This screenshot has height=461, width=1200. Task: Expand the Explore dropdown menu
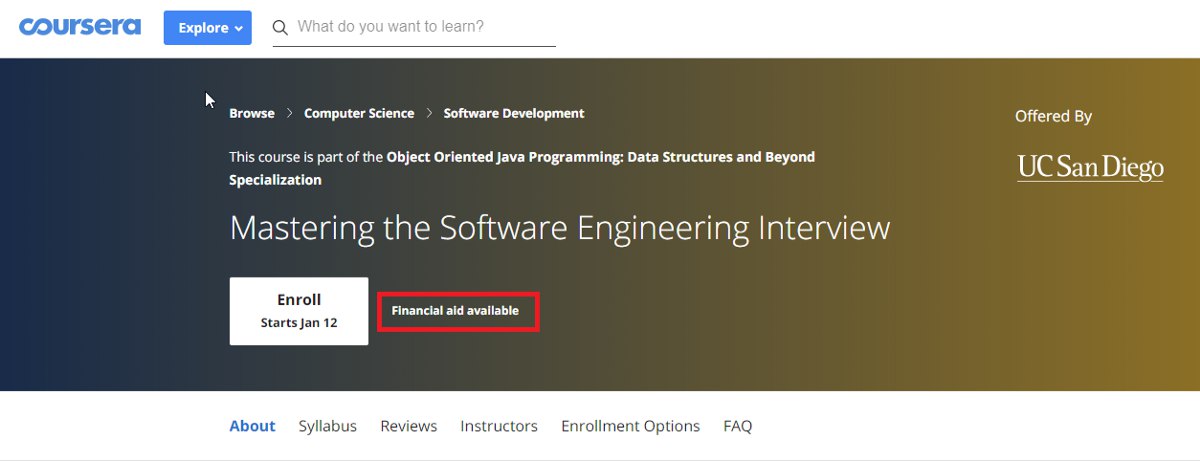point(208,28)
